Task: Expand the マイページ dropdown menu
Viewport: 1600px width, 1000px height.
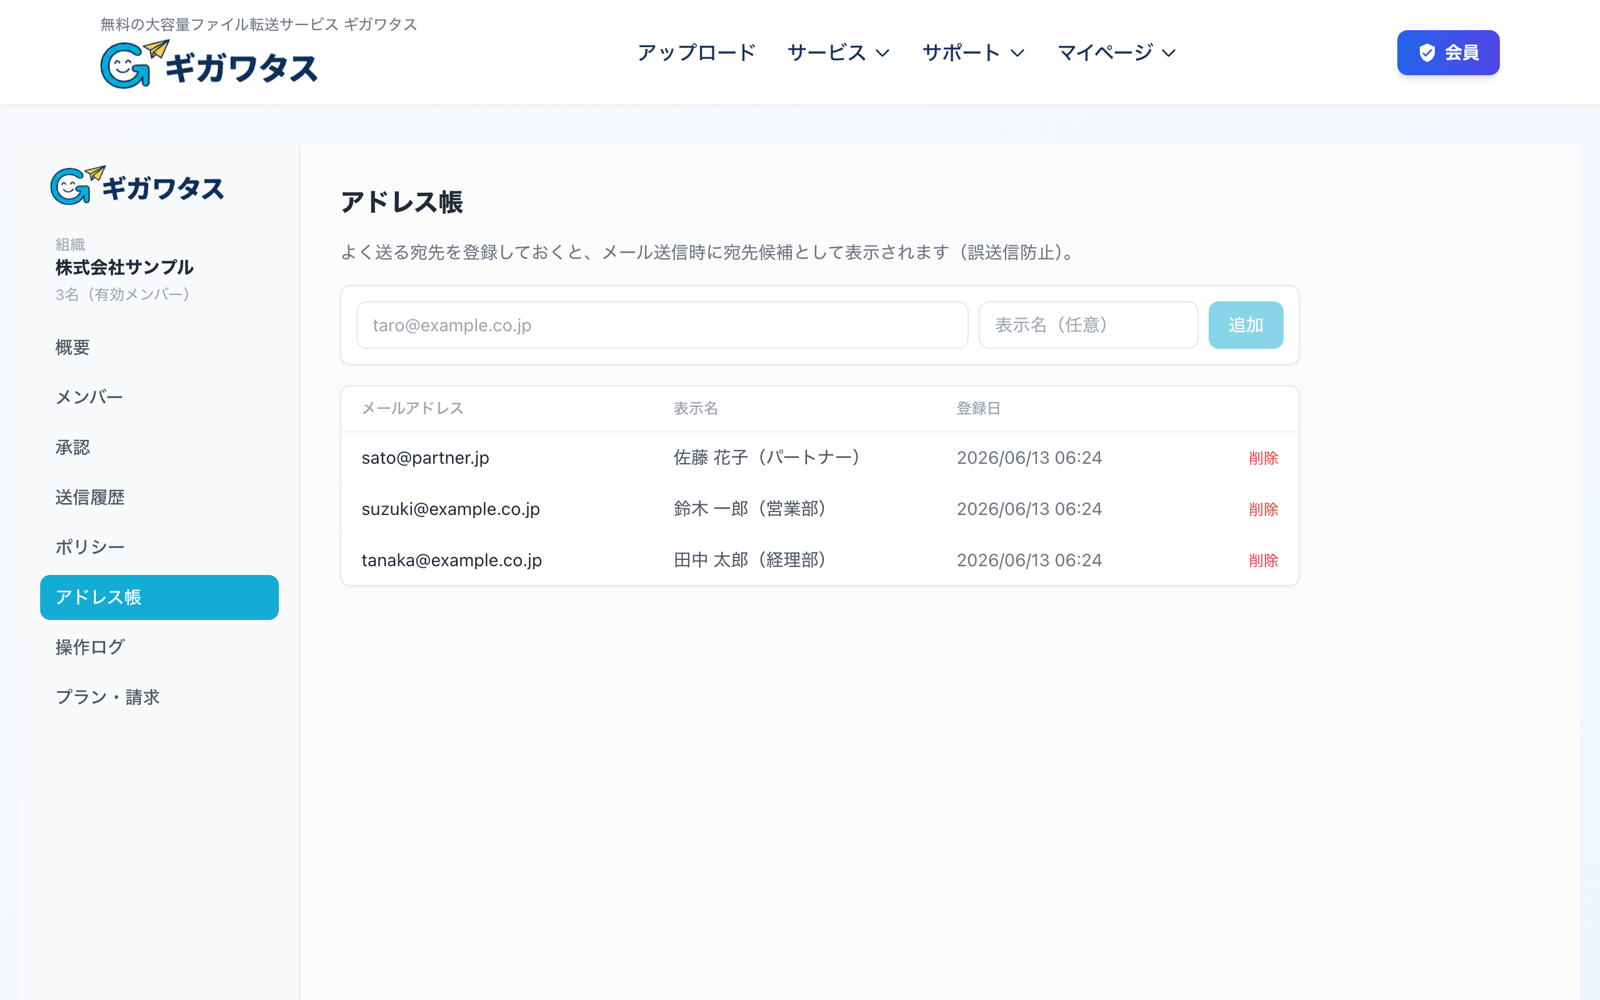Action: 1116,52
